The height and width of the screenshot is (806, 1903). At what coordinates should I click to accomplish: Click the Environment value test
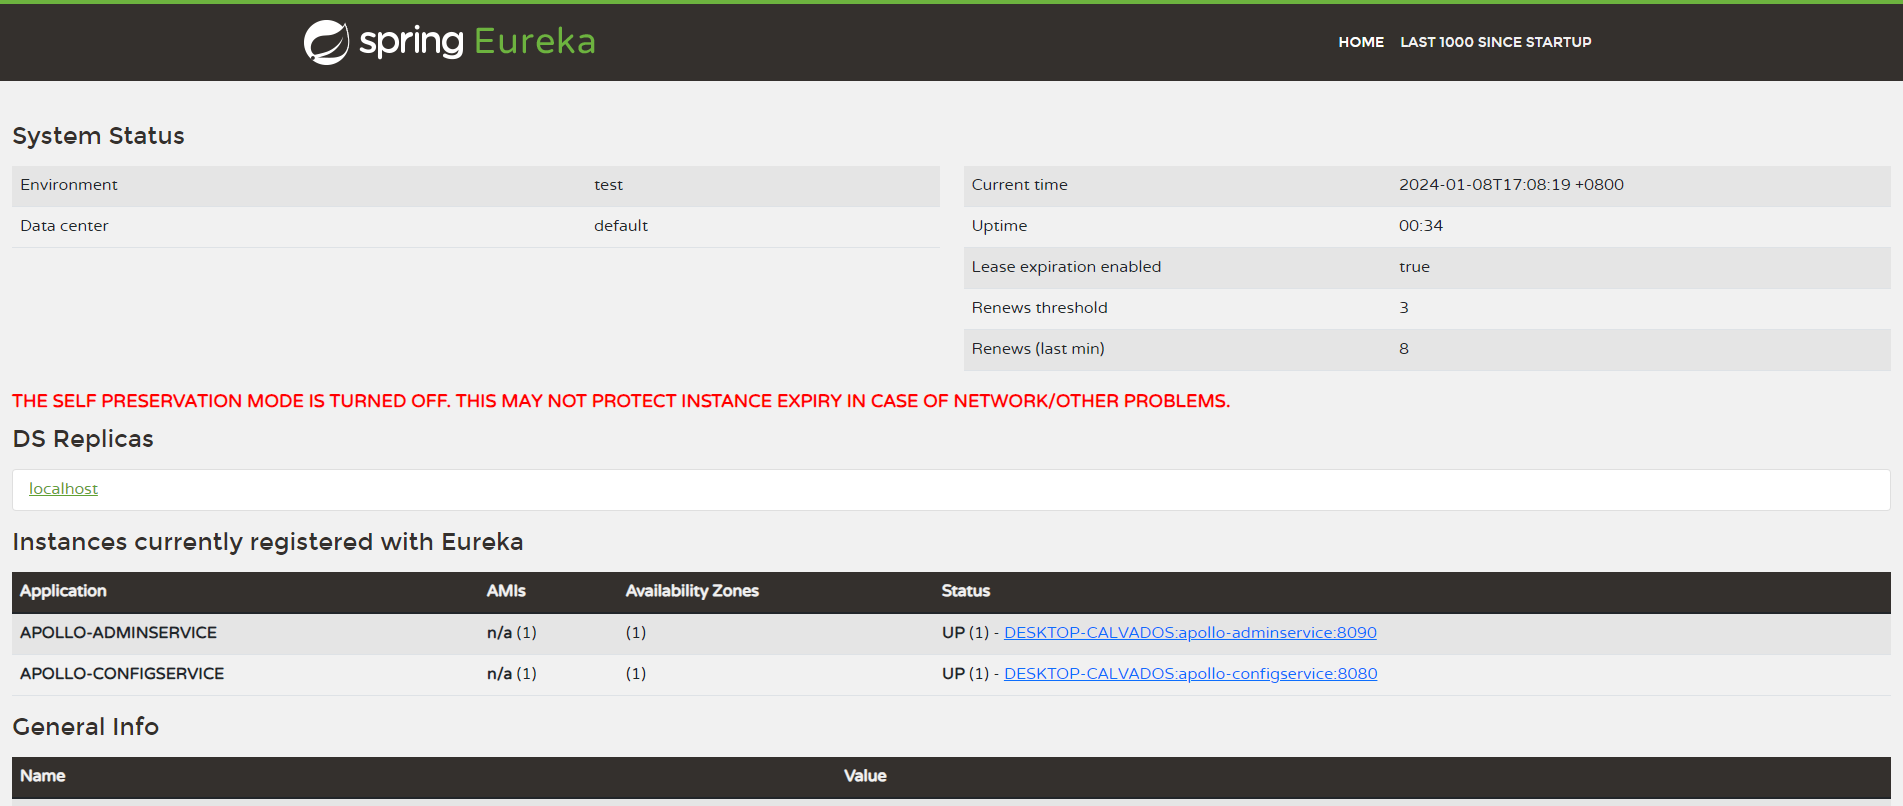[x=608, y=185]
